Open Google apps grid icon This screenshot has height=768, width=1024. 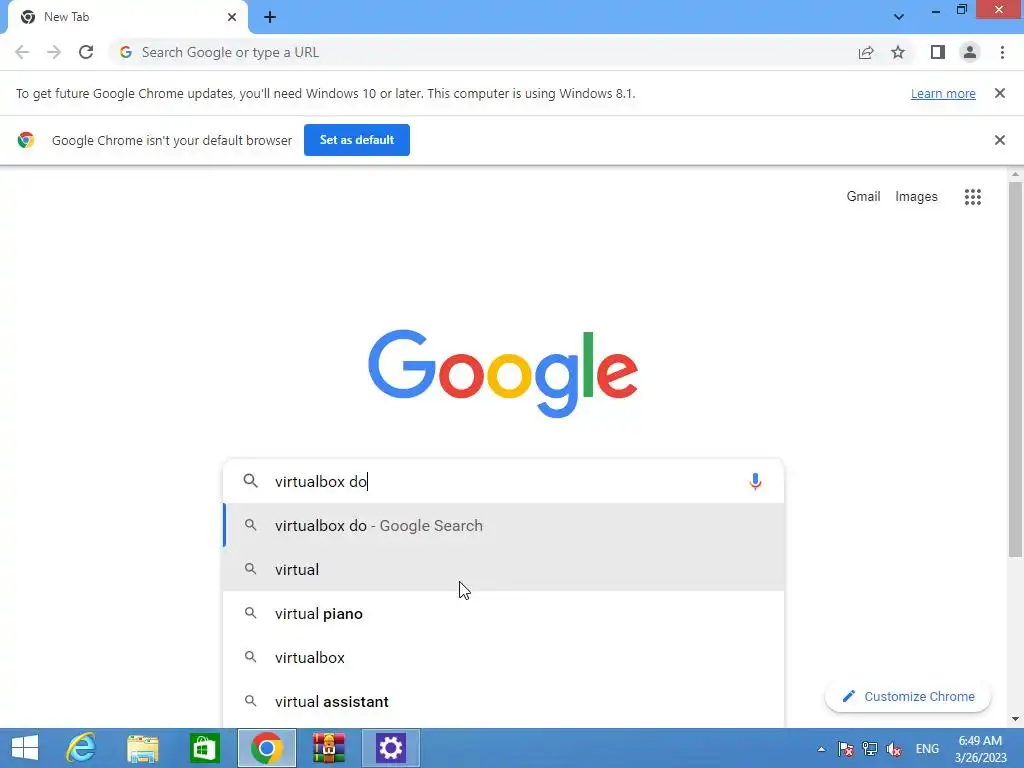(x=972, y=197)
